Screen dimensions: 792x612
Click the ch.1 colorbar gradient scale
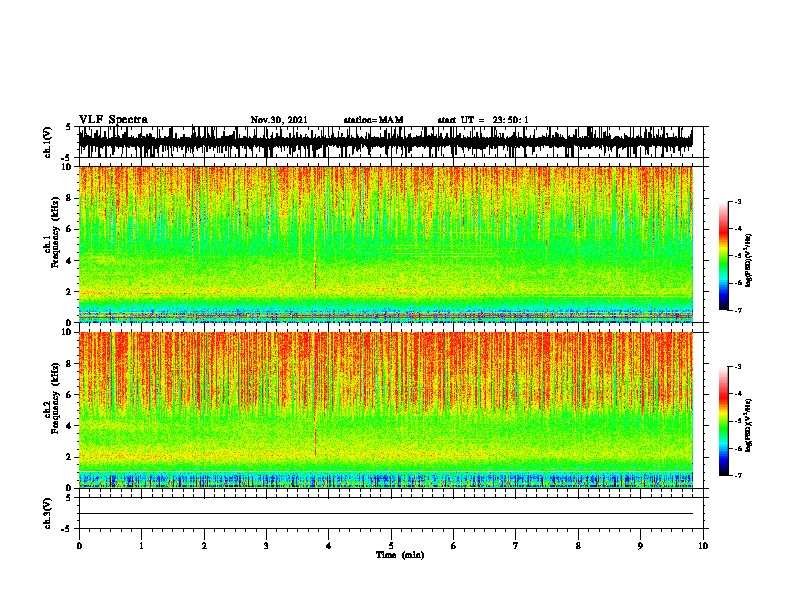click(x=724, y=256)
